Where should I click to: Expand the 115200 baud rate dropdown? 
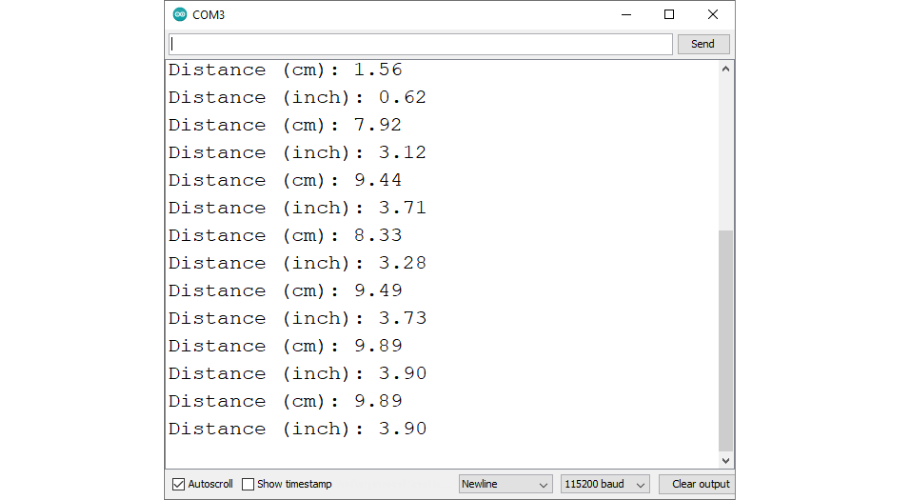click(605, 484)
